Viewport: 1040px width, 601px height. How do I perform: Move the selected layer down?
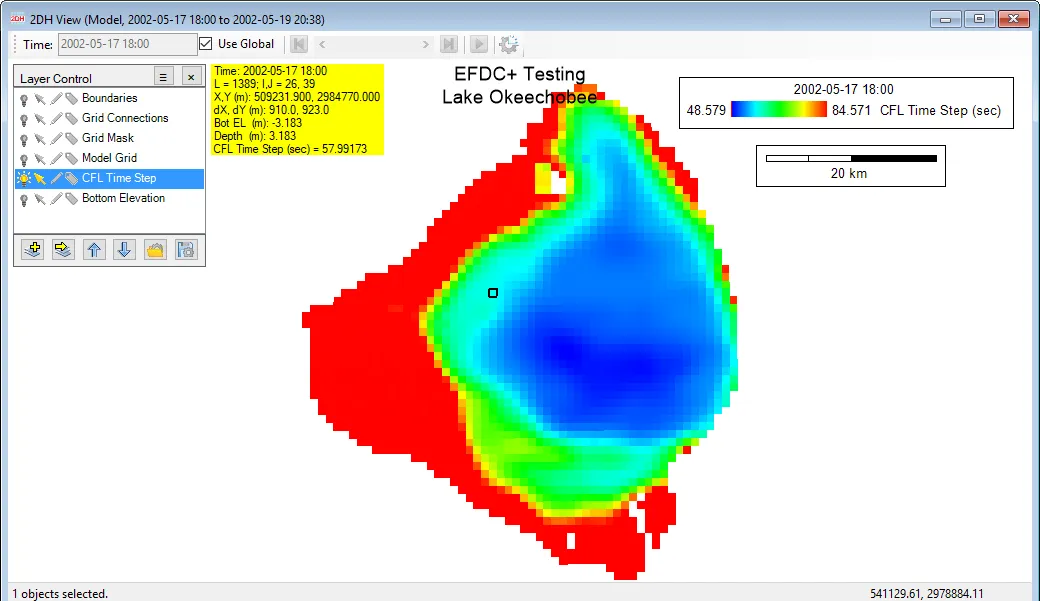pos(124,249)
